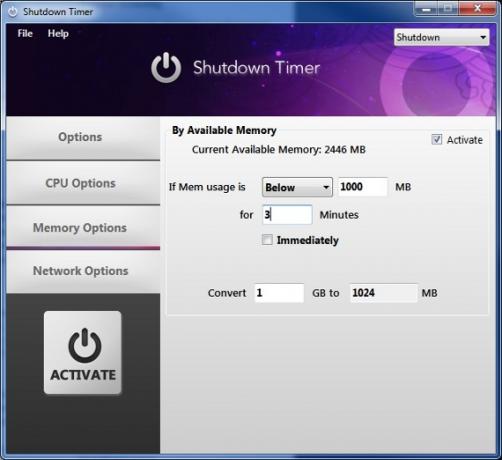Expand the Below condition dropdown
The width and height of the screenshot is (502, 460).
[x=297, y=187]
